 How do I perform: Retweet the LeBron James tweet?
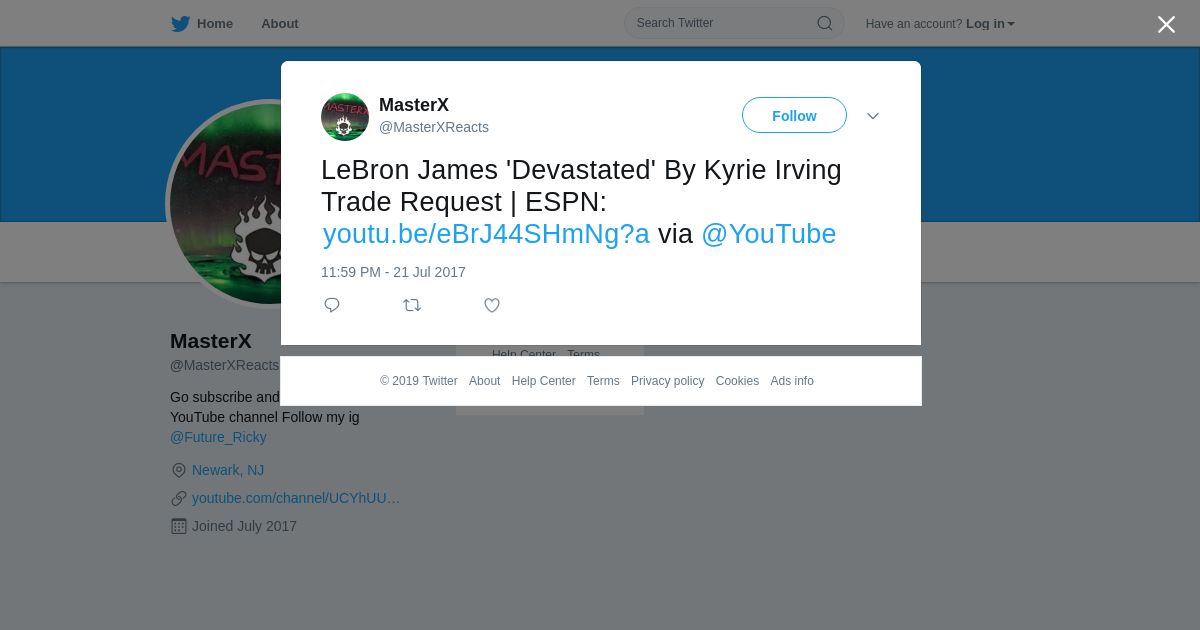click(412, 305)
